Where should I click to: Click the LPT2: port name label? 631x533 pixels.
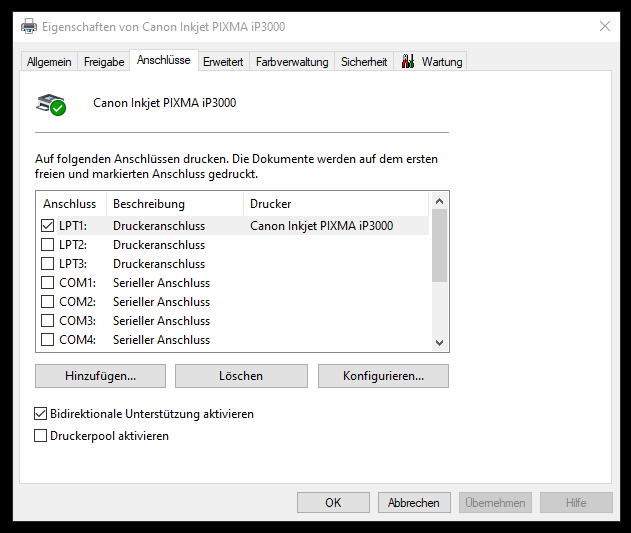pos(73,245)
